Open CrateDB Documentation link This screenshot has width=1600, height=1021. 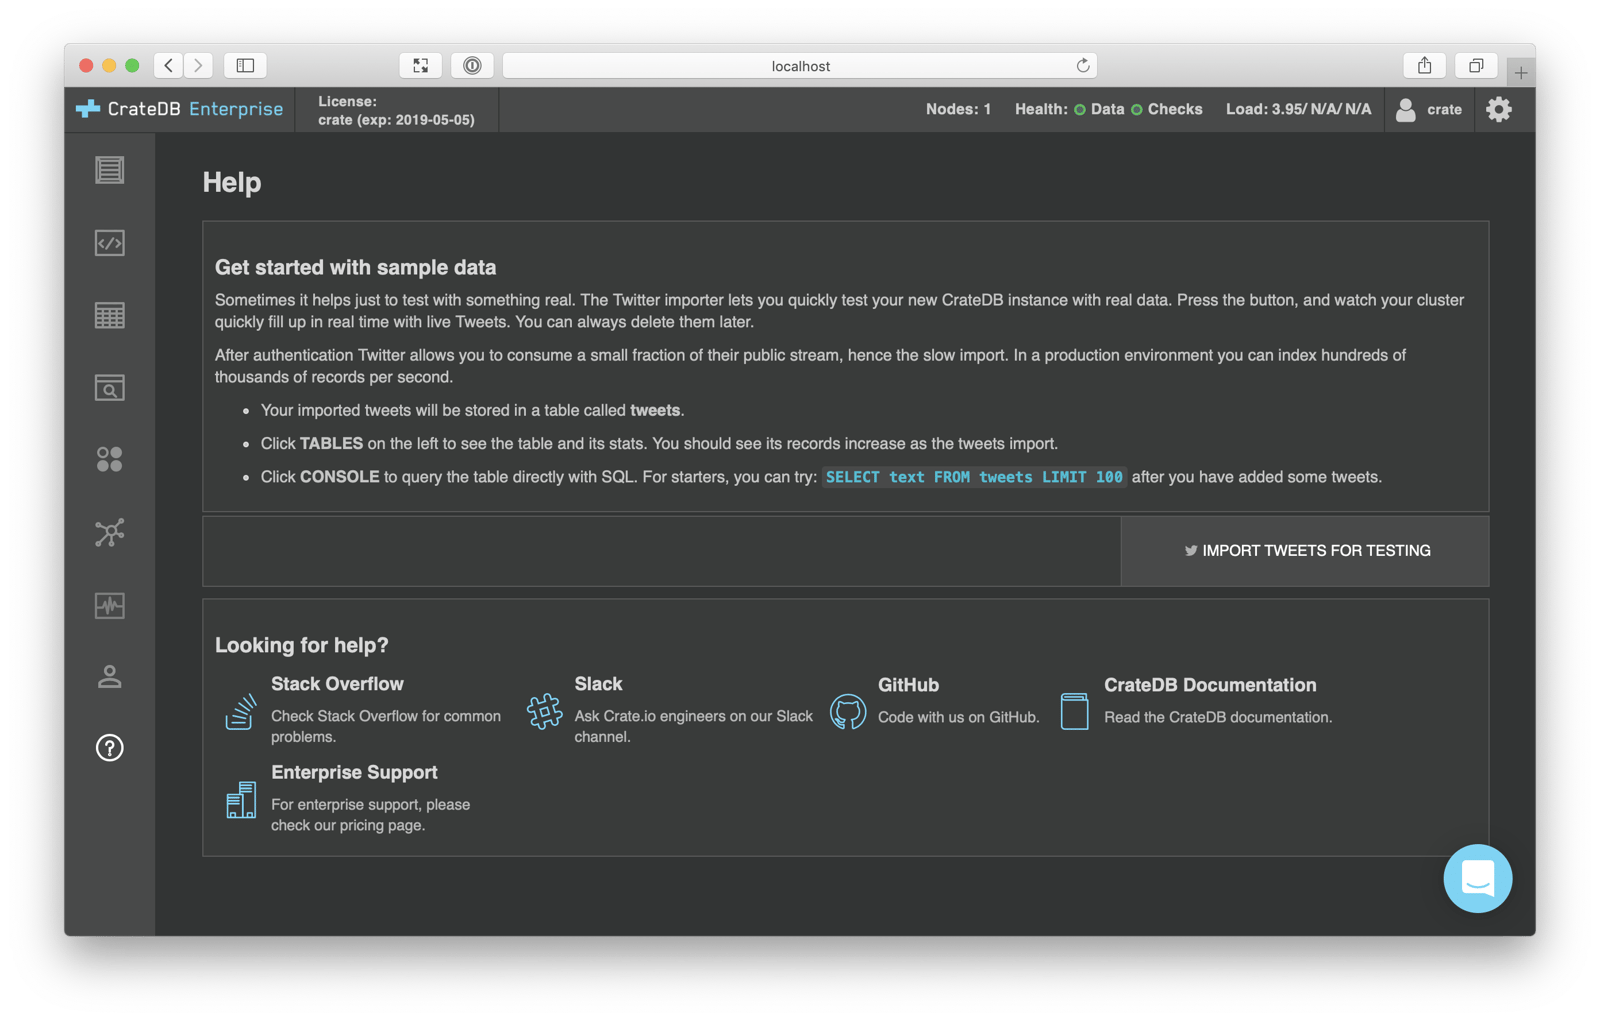[x=1210, y=685]
